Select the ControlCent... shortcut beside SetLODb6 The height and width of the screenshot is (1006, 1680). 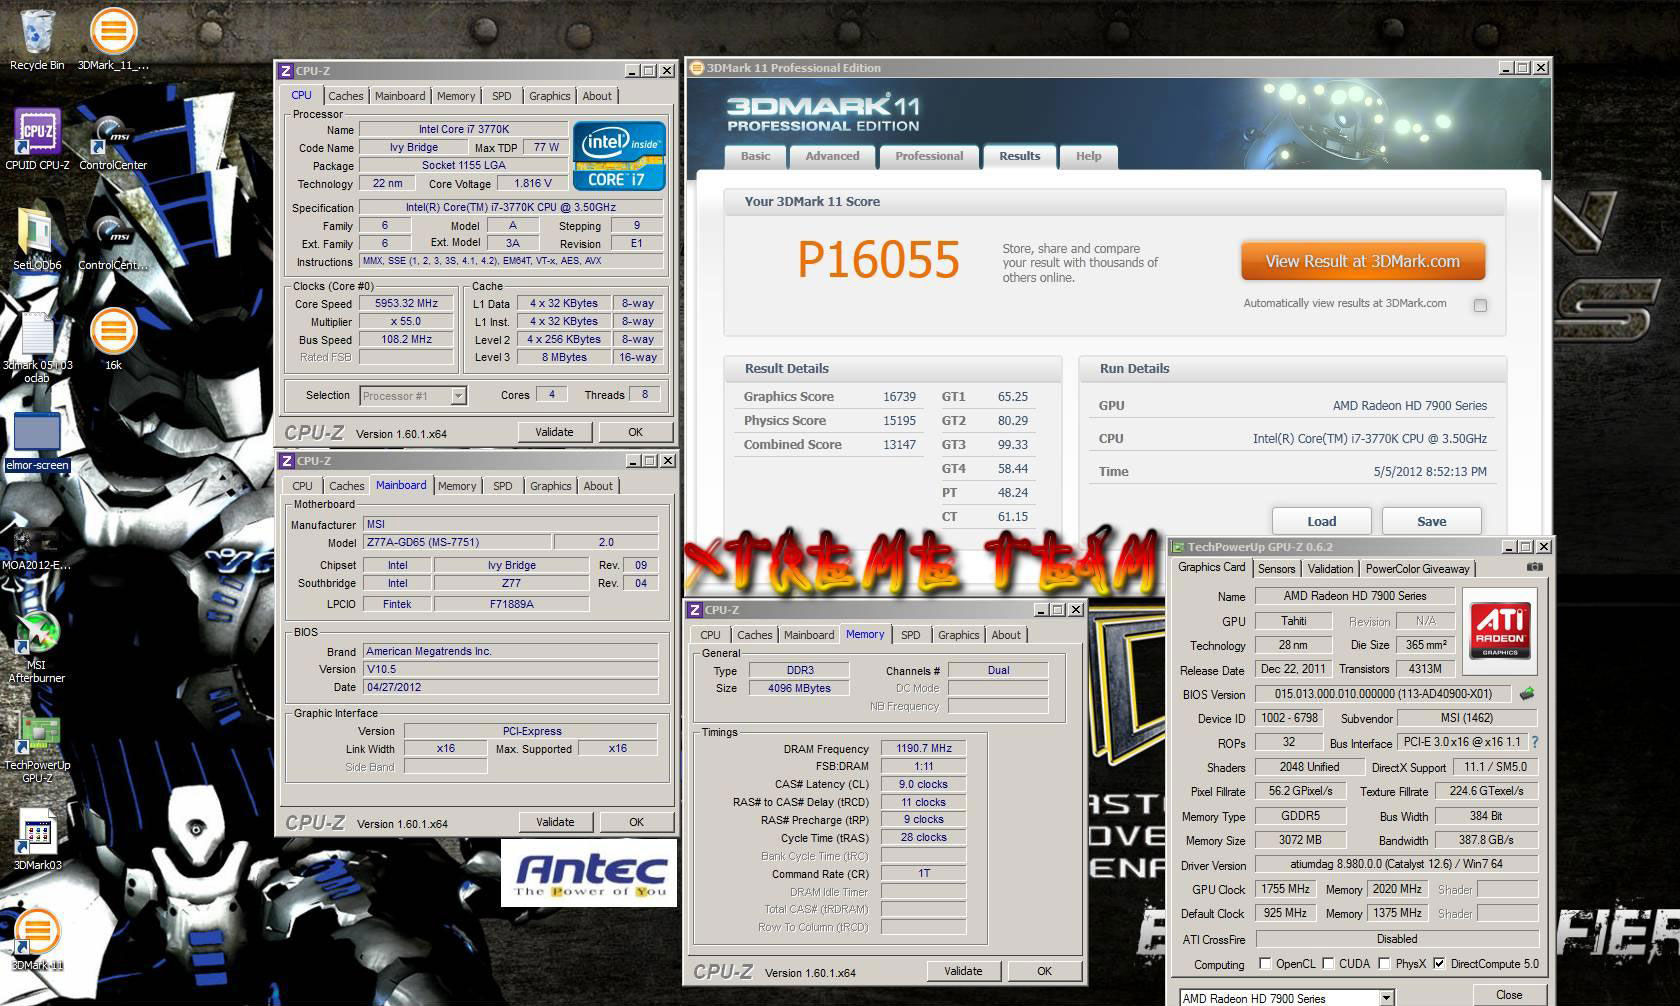pyautogui.click(x=113, y=240)
